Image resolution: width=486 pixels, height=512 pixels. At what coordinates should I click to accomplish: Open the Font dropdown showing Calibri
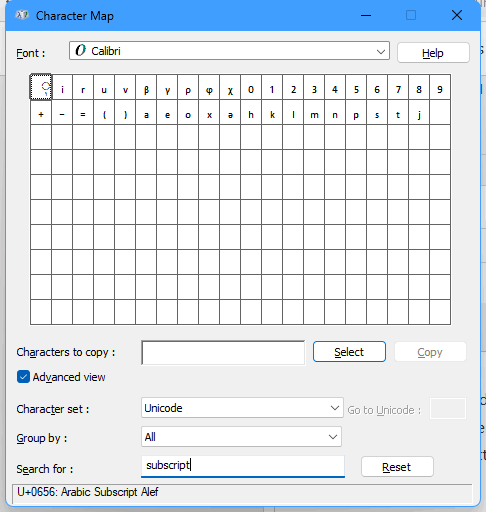[x=229, y=51]
